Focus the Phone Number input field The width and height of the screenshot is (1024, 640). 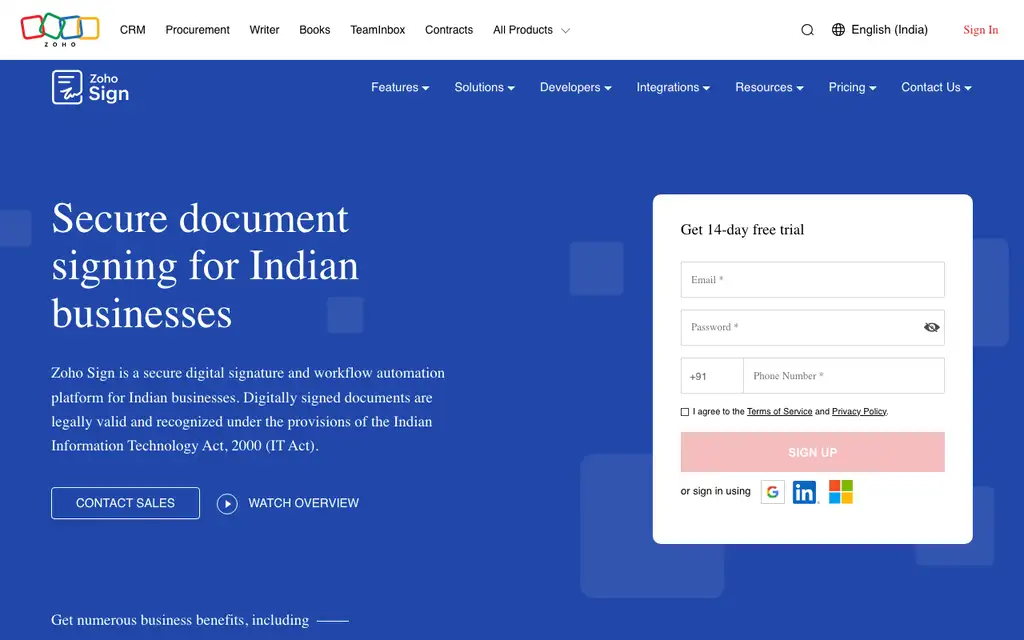[844, 376]
